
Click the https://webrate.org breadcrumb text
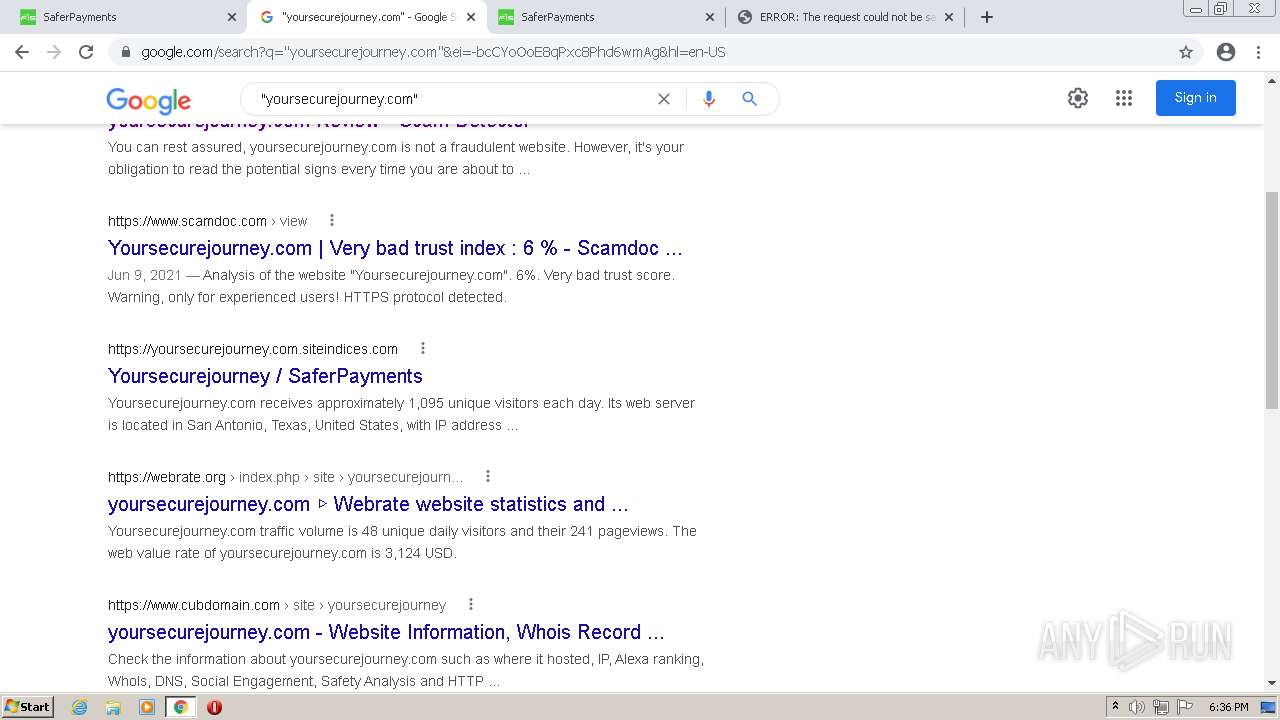coord(167,477)
